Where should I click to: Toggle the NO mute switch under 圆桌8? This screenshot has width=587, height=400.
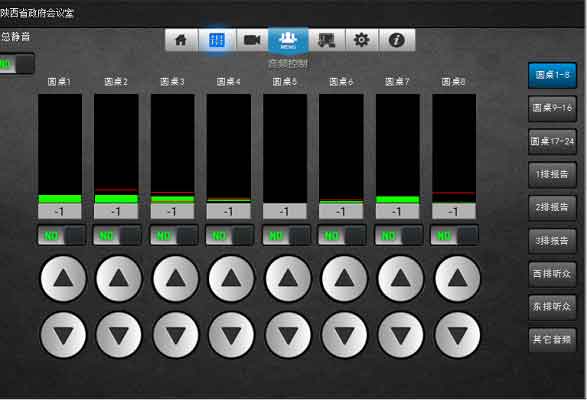coord(455,236)
